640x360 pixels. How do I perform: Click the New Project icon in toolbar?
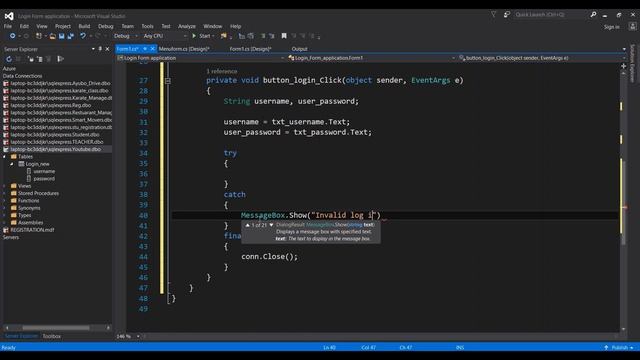pos(38,36)
